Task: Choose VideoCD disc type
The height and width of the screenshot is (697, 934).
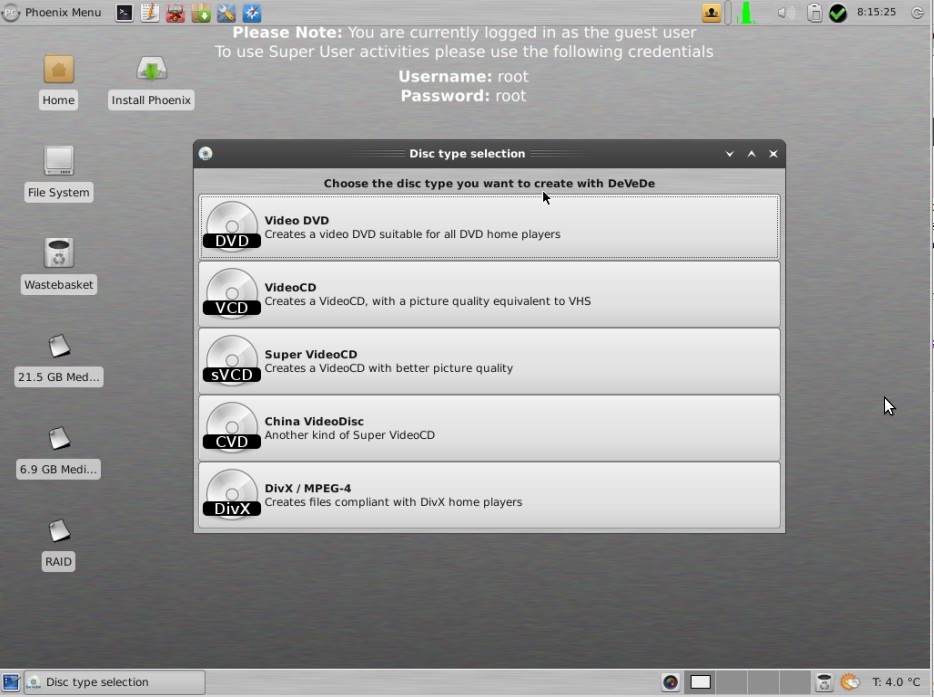Action: click(x=489, y=294)
